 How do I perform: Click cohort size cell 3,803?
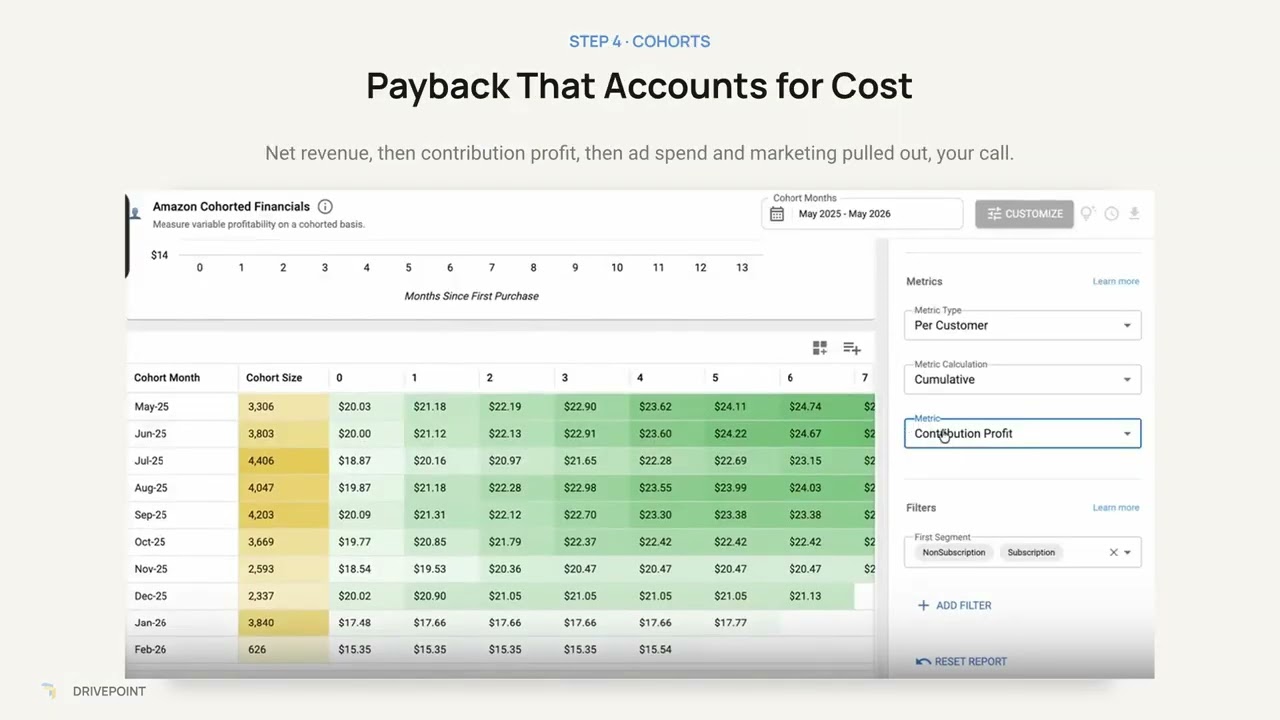pyautogui.click(x=283, y=433)
